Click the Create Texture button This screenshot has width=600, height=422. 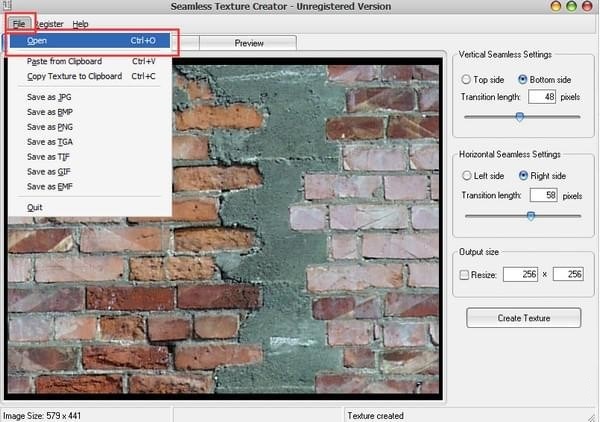(x=523, y=318)
